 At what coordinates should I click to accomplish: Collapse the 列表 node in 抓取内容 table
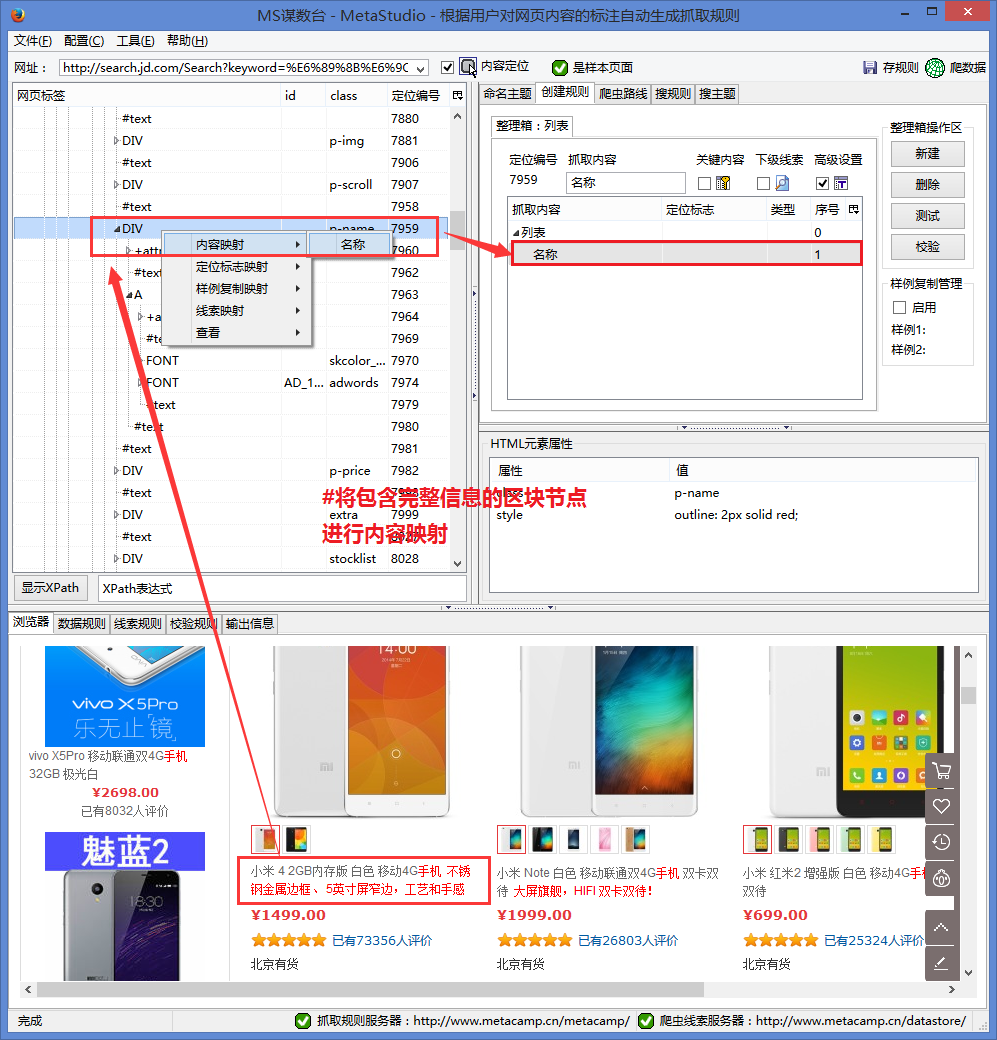516,233
